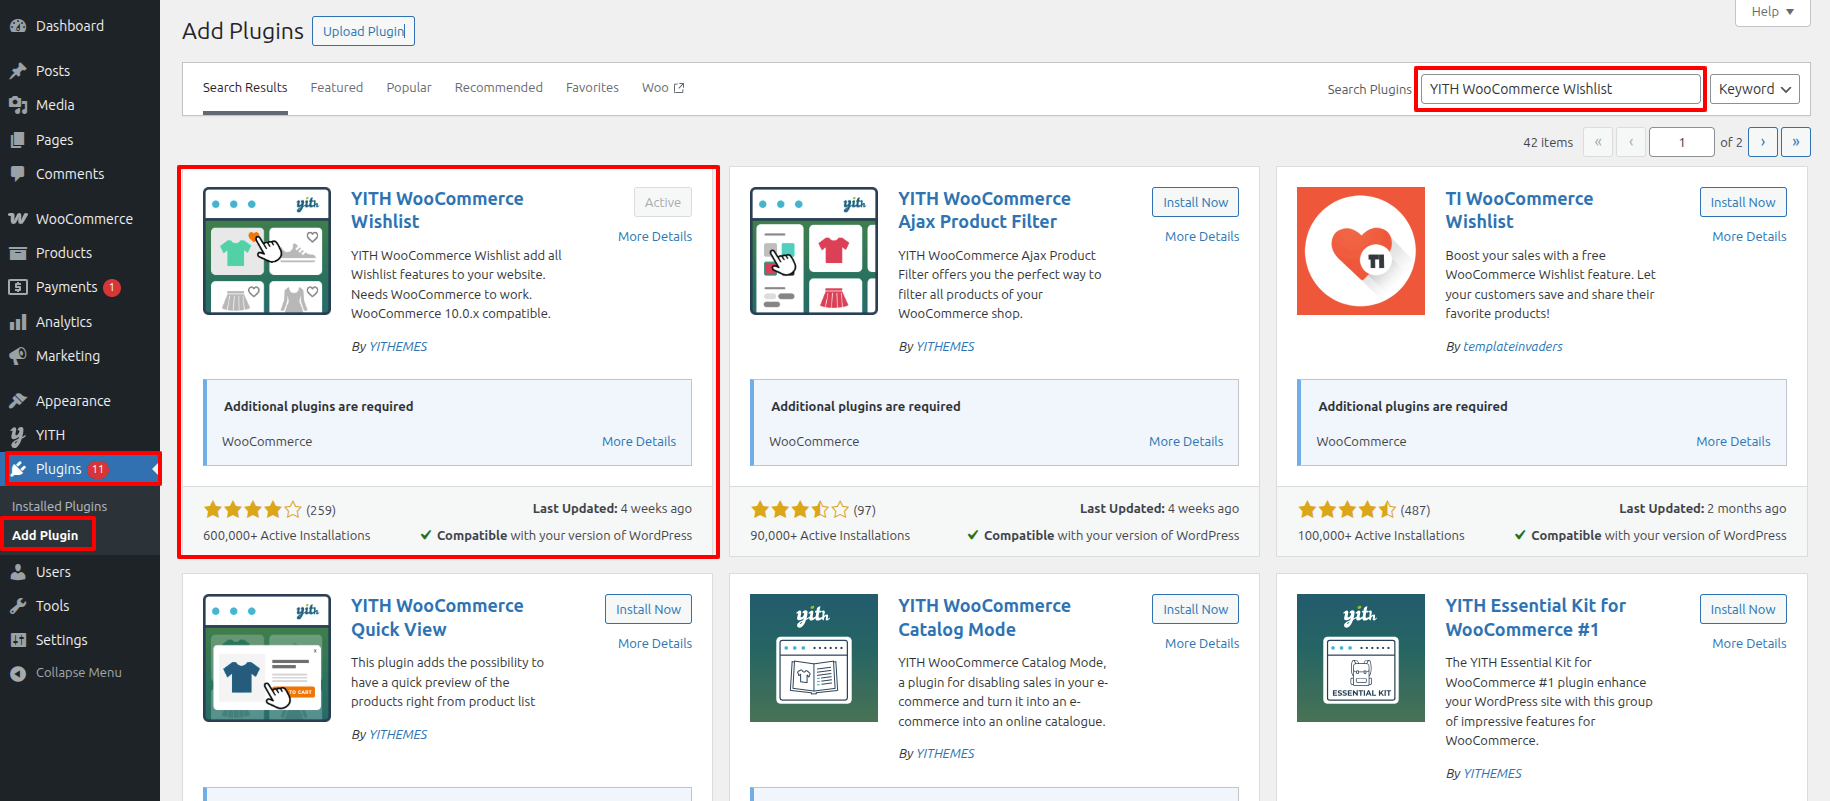The height and width of the screenshot is (801, 1830).
Task: Click the Plugins update count badge 11
Action: pos(98,469)
